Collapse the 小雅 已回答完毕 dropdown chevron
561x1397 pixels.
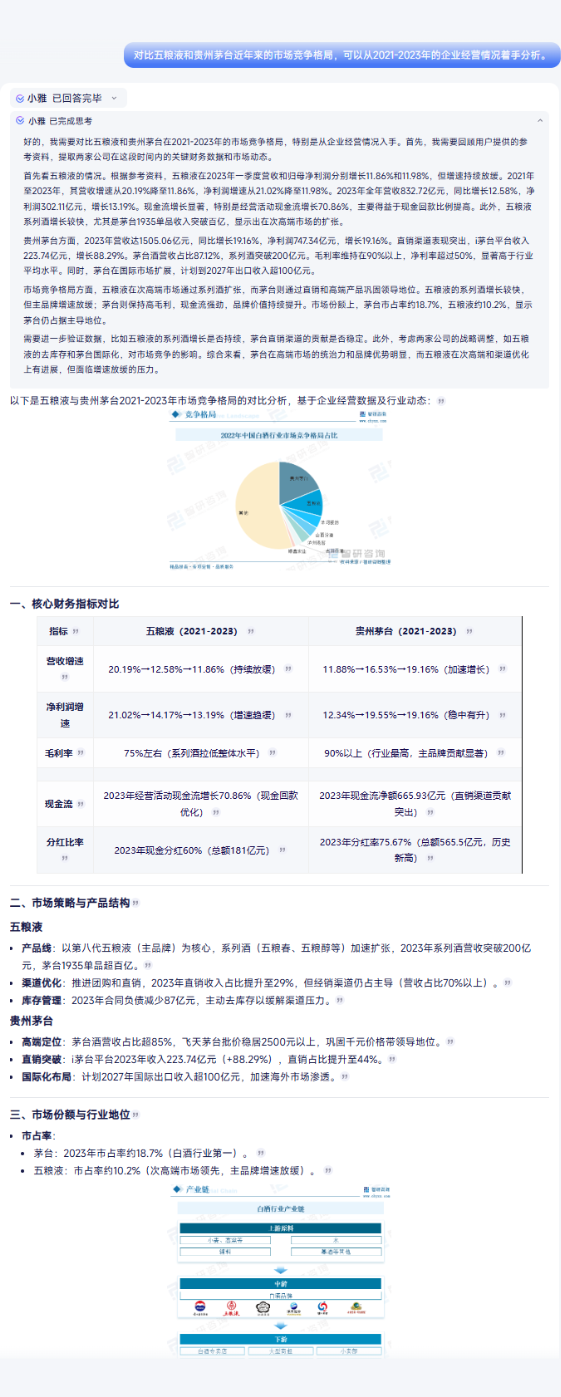pos(113,98)
